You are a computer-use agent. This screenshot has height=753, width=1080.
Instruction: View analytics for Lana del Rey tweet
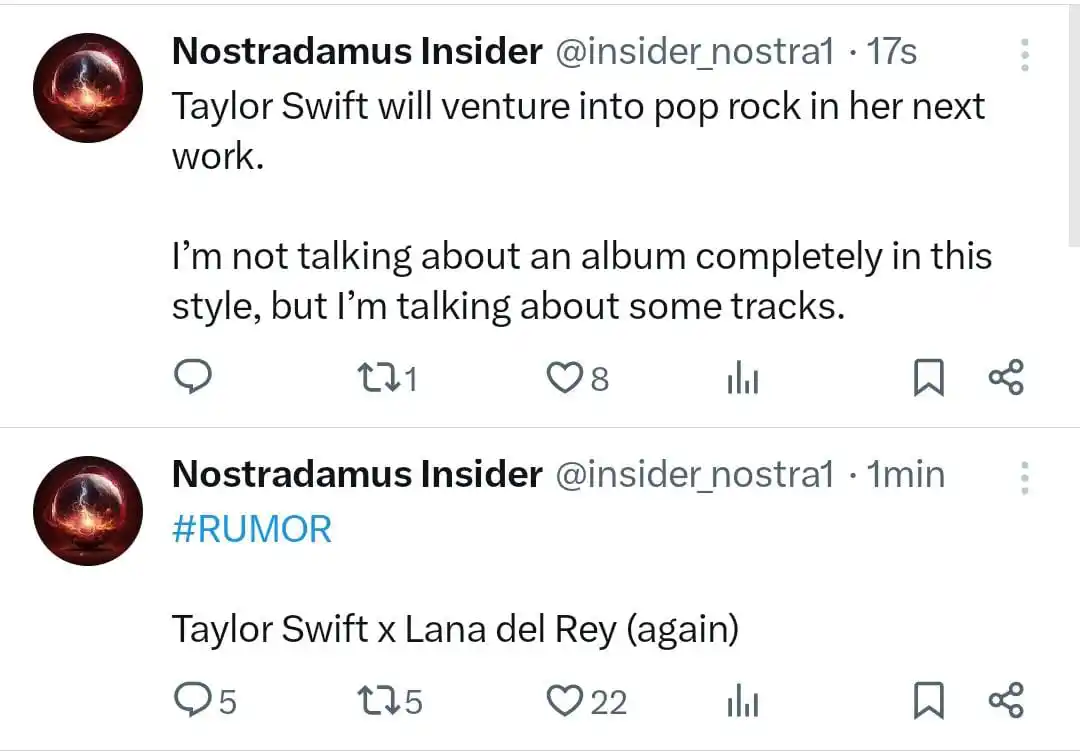point(742,702)
